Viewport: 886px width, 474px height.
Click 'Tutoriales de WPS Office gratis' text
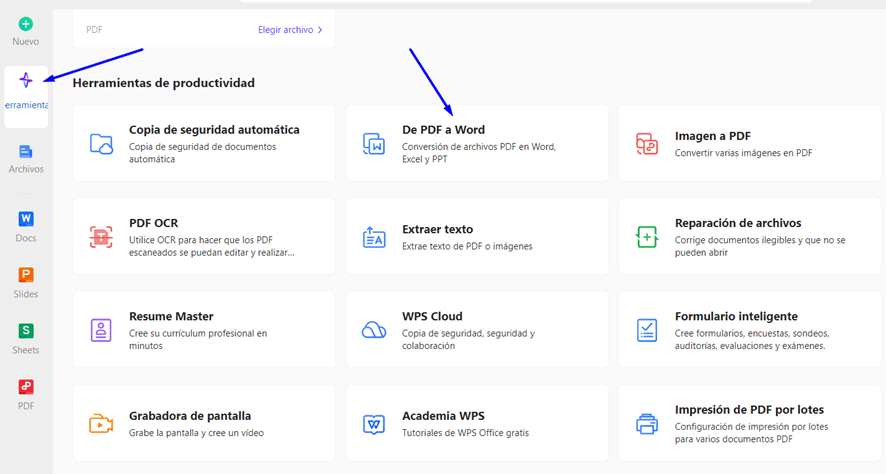(x=466, y=433)
